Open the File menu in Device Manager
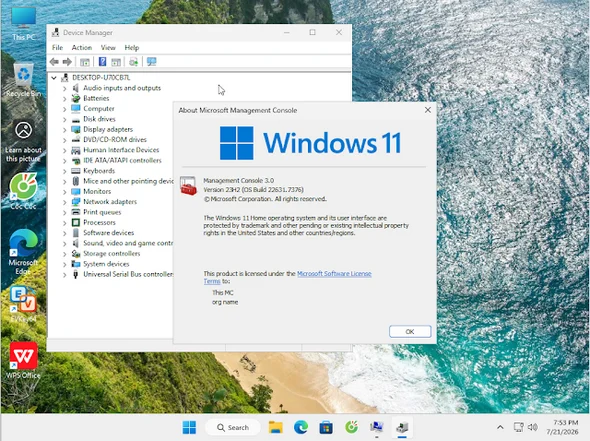The width and height of the screenshot is (590, 441). tap(57, 48)
